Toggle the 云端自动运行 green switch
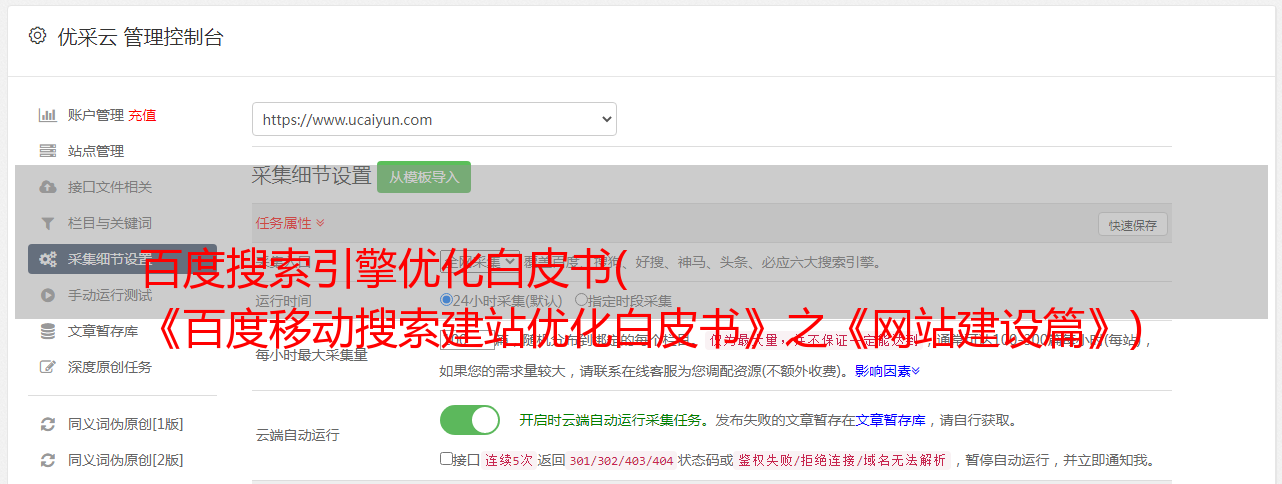This screenshot has width=1282, height=484. [x=470, y=420]
